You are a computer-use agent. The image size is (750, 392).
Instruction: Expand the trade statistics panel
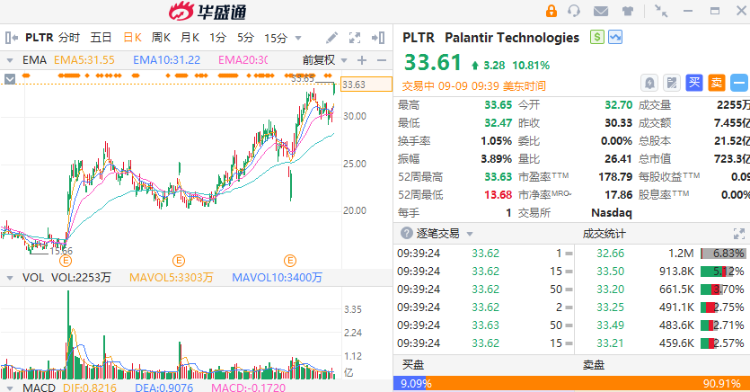click(x=739, y=233)
